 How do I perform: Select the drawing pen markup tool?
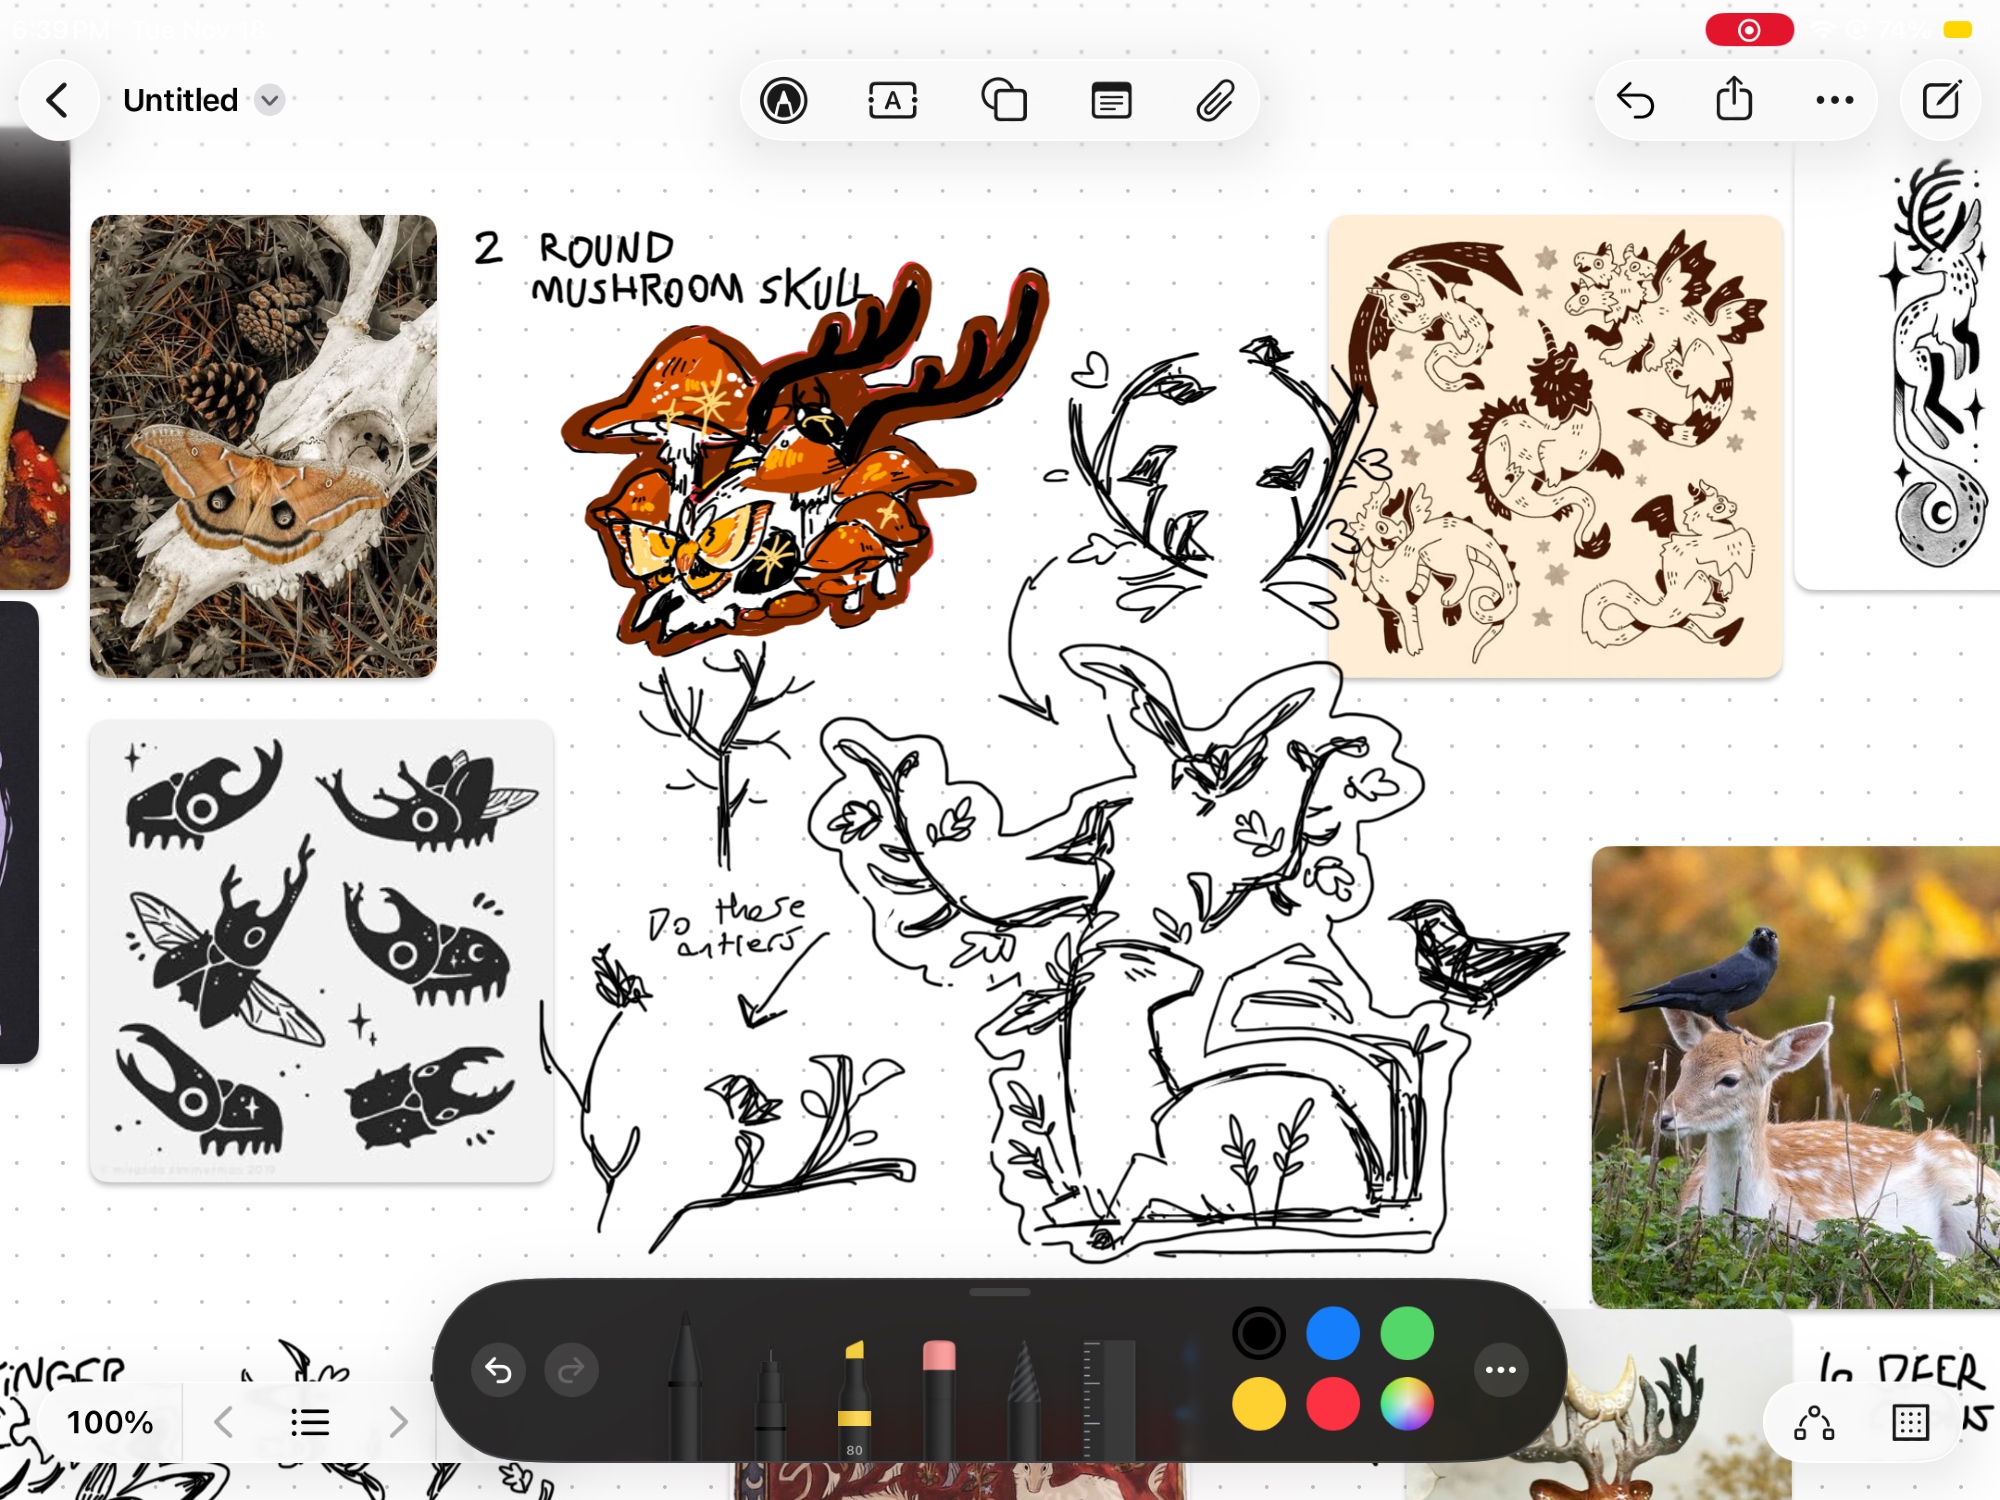(783, 101)
